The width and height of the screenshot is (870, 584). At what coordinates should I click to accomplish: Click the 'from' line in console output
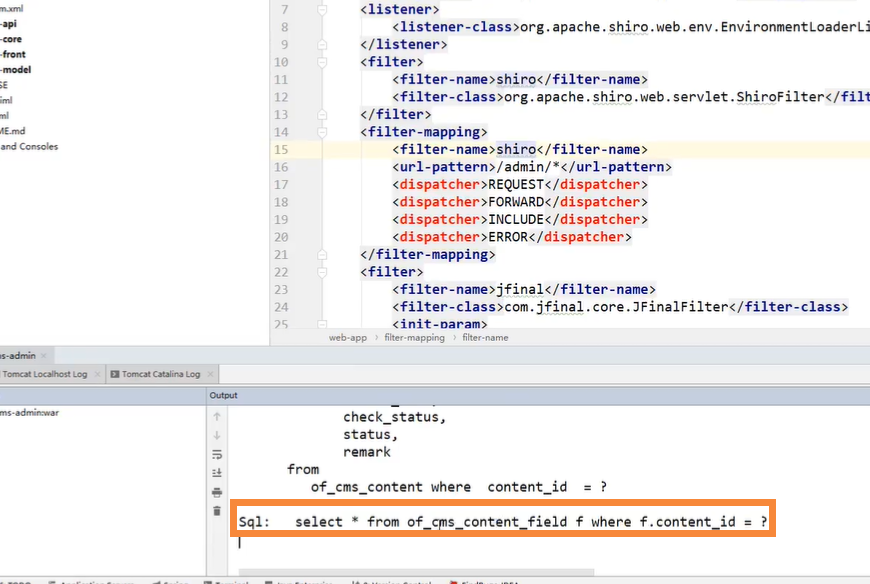(303, 470)
